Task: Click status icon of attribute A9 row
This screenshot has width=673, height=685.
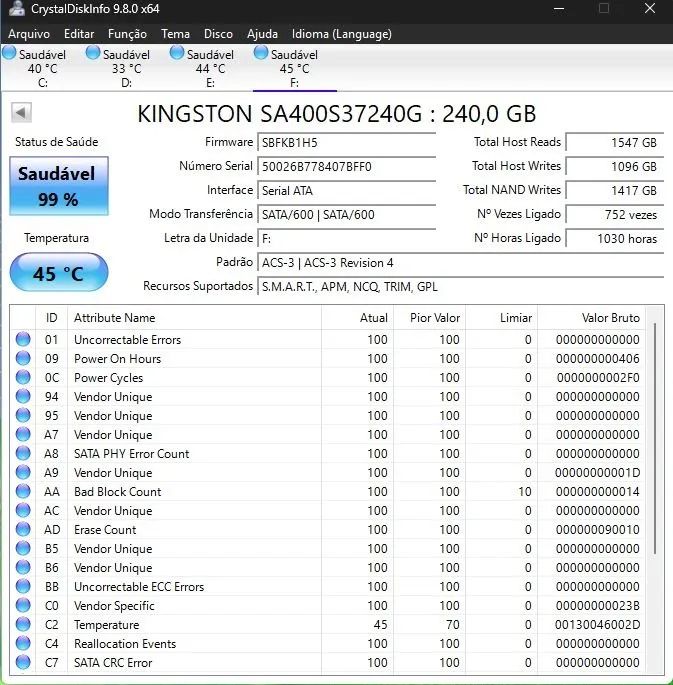Action: (x=23, y=472)
